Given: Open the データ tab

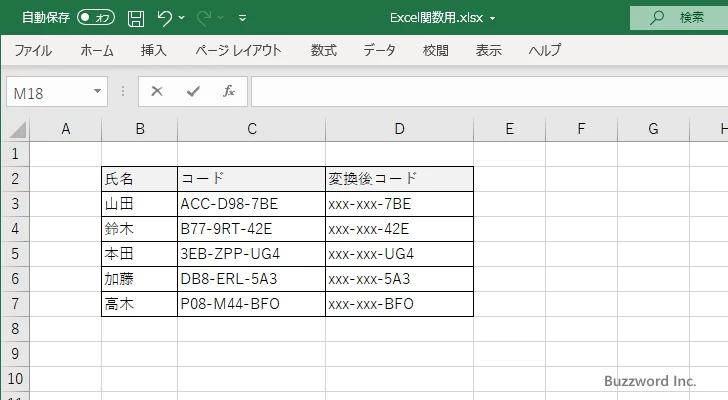Looking at the screenshot, I should coord(379,50).
